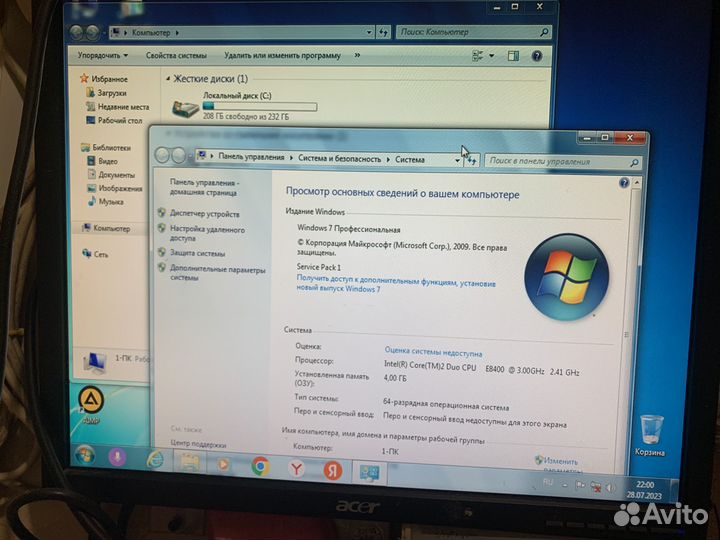Click forward arrow in System window

point(178,156)
